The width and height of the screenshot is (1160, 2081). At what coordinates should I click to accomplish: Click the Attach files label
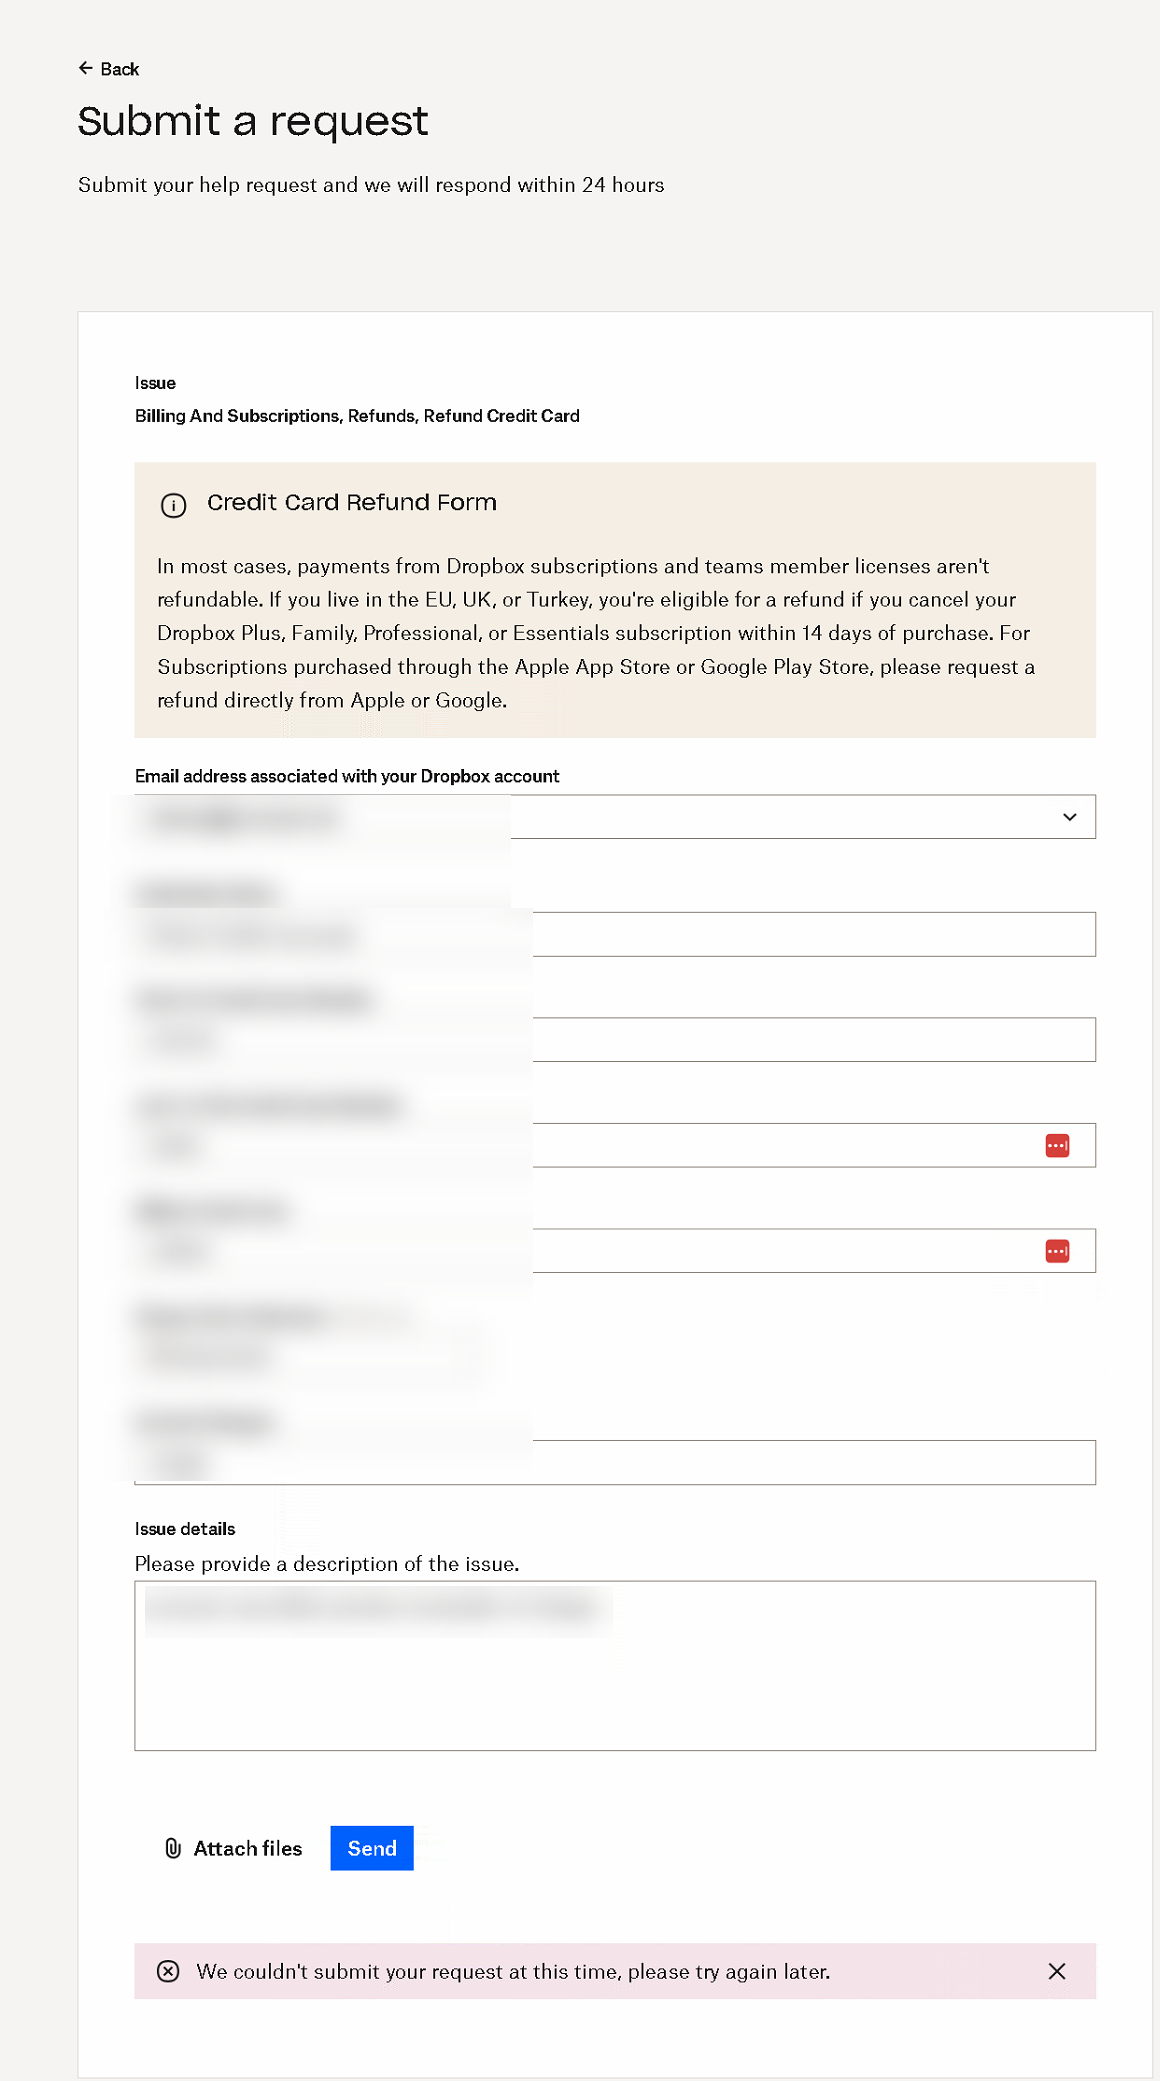[x=247, y=1848]
